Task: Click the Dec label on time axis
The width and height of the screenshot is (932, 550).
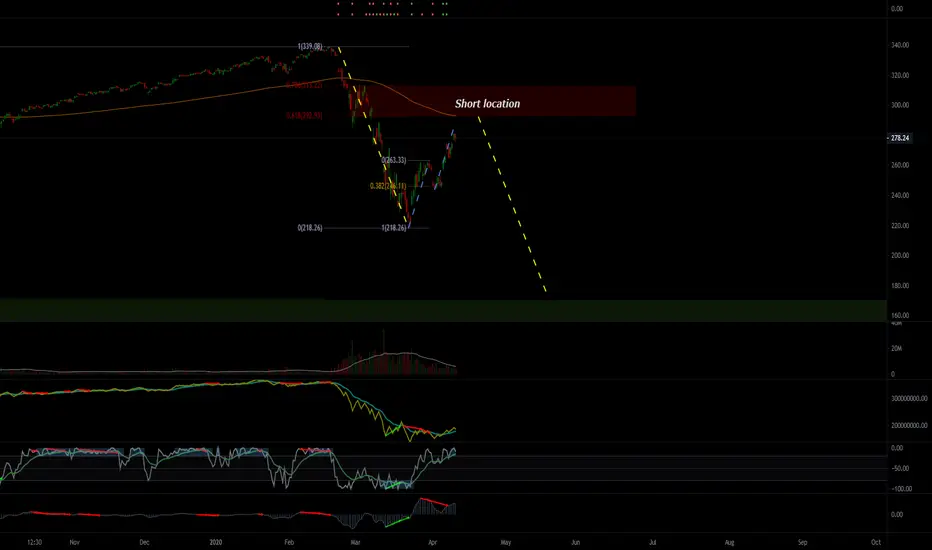Action: [x=144, y=542]
